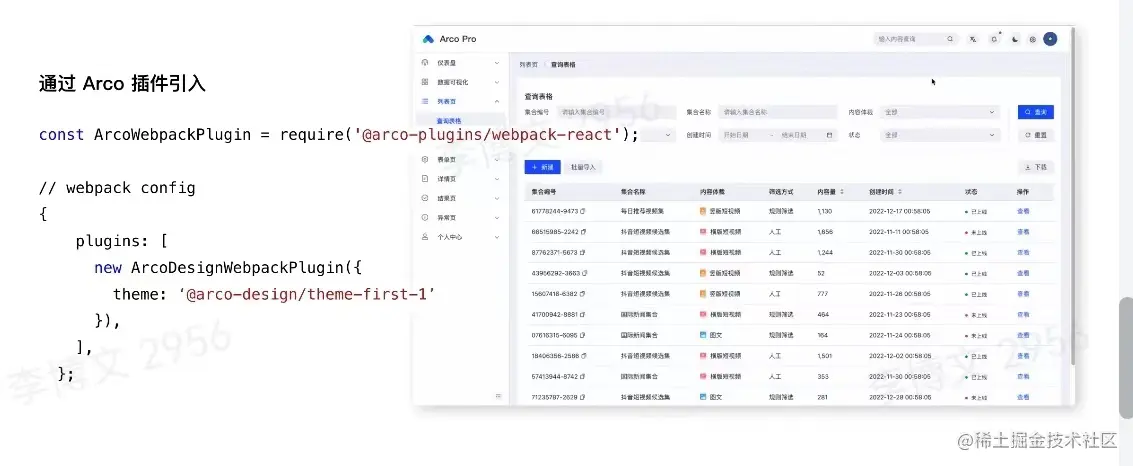Expand the 仪表盘 menu chevron
The width and height of the screenshot is (1133, 466).
497,63
